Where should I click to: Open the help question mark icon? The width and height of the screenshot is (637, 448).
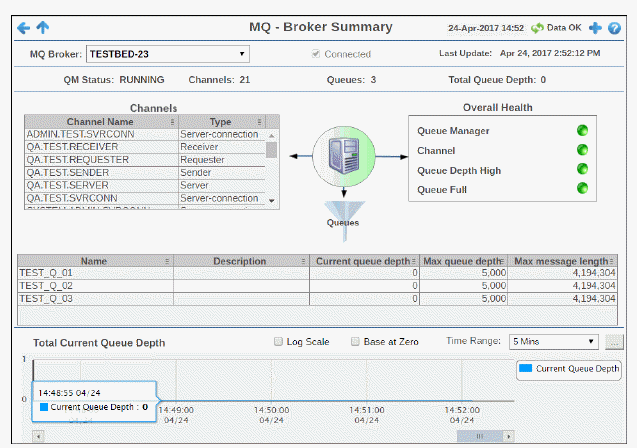pos(614,28)
